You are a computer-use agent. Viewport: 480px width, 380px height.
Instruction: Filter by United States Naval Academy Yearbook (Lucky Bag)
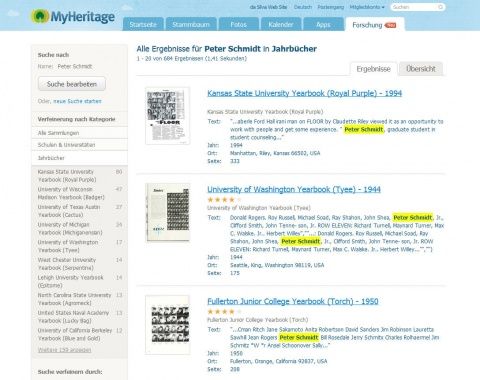click(73, 317)
